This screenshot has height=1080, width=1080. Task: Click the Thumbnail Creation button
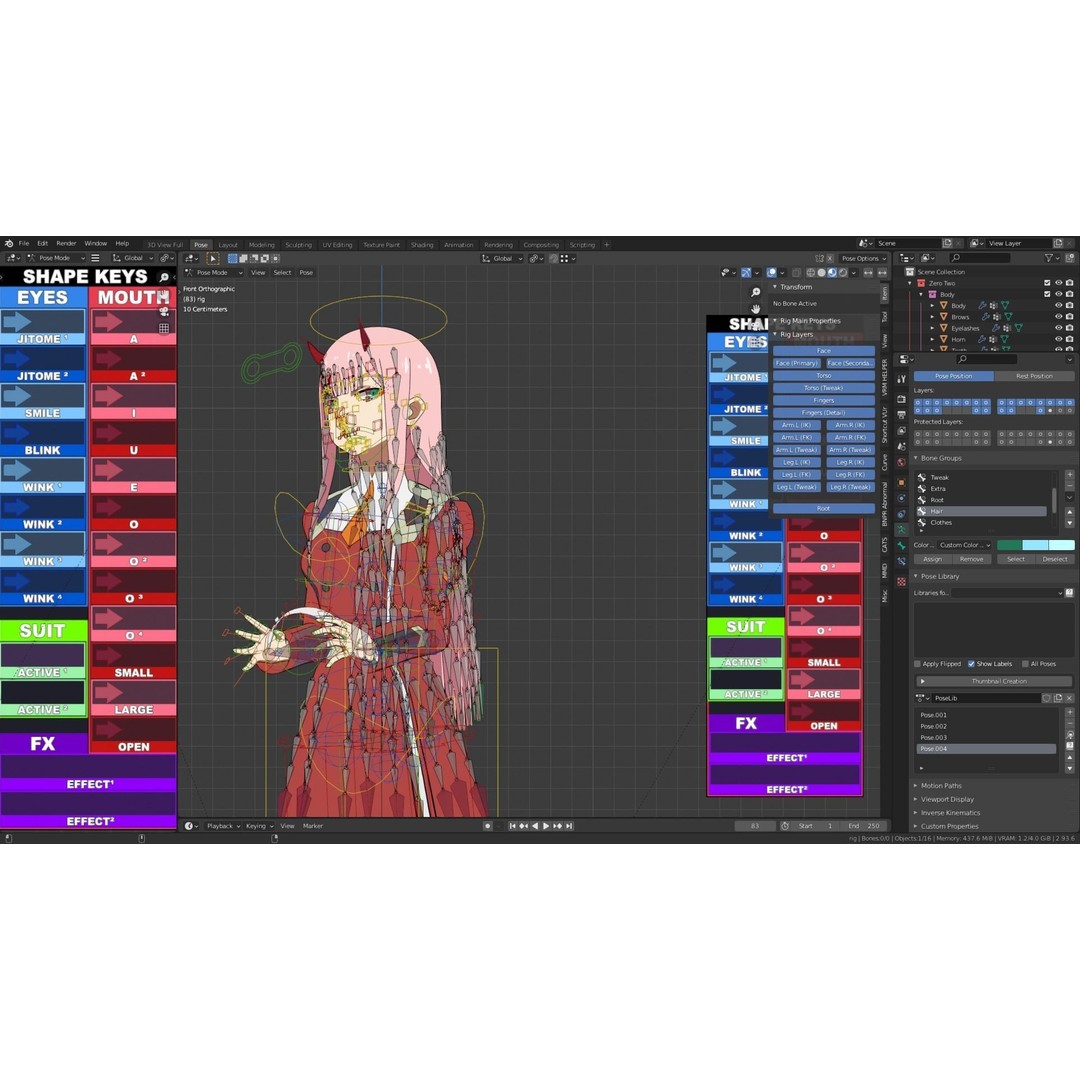tap(993, 681)
